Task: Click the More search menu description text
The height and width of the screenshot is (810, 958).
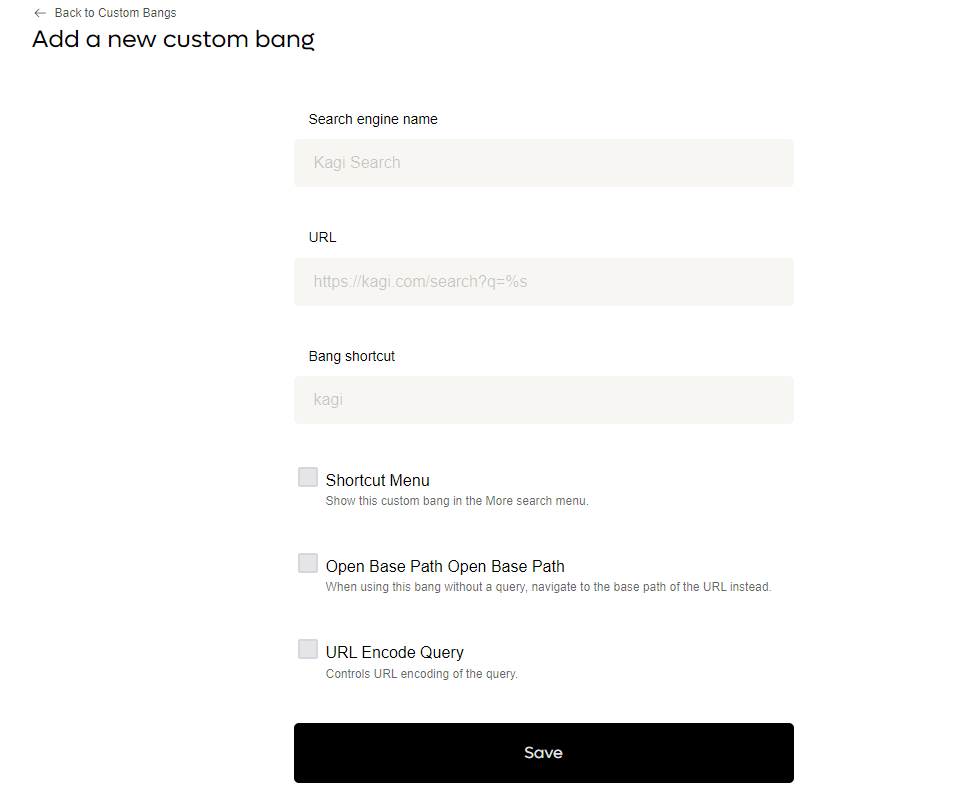Action: point(457,500)
